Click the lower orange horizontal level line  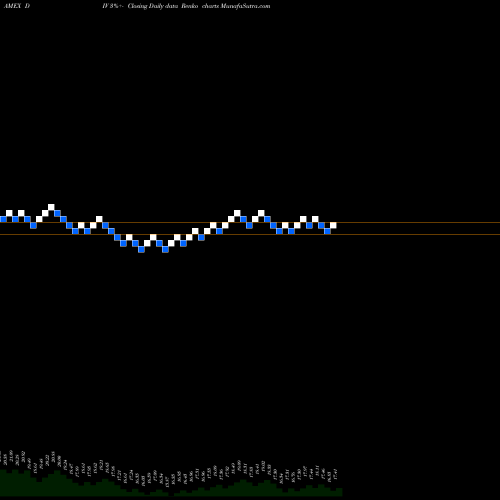[x=250, y=235]
